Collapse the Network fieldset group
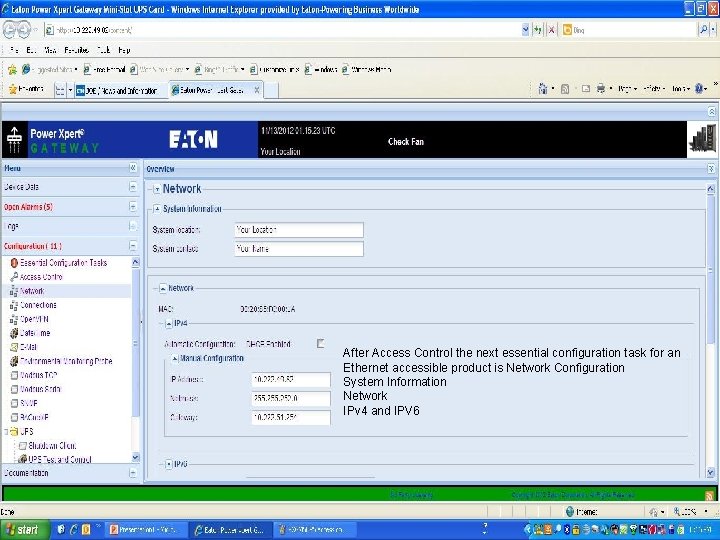The height and width of the screenshot is (540, 720). point(163,288)
